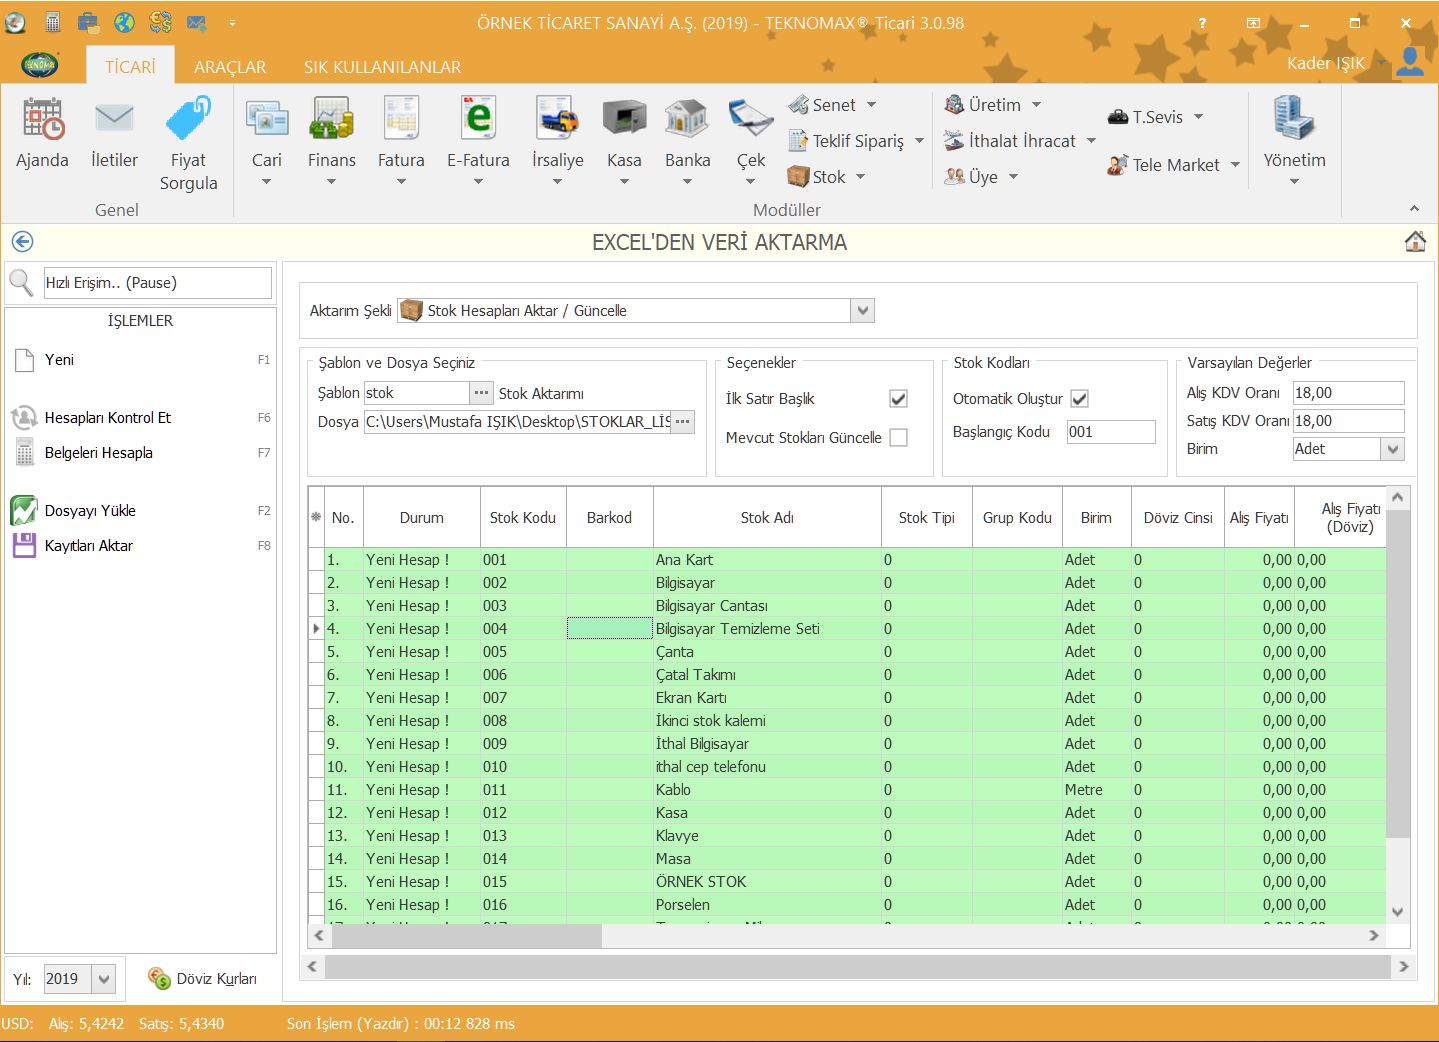Expand the Aktarım Şekli dropdown

[x=863, y=311]
